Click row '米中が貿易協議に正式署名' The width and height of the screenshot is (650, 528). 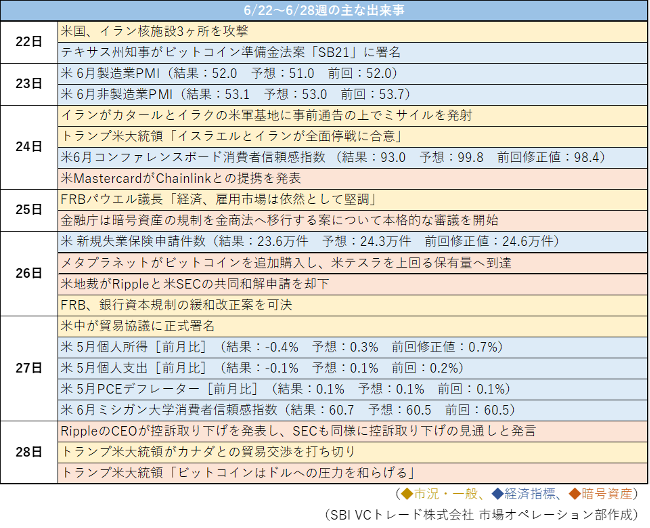coord(352,326)
